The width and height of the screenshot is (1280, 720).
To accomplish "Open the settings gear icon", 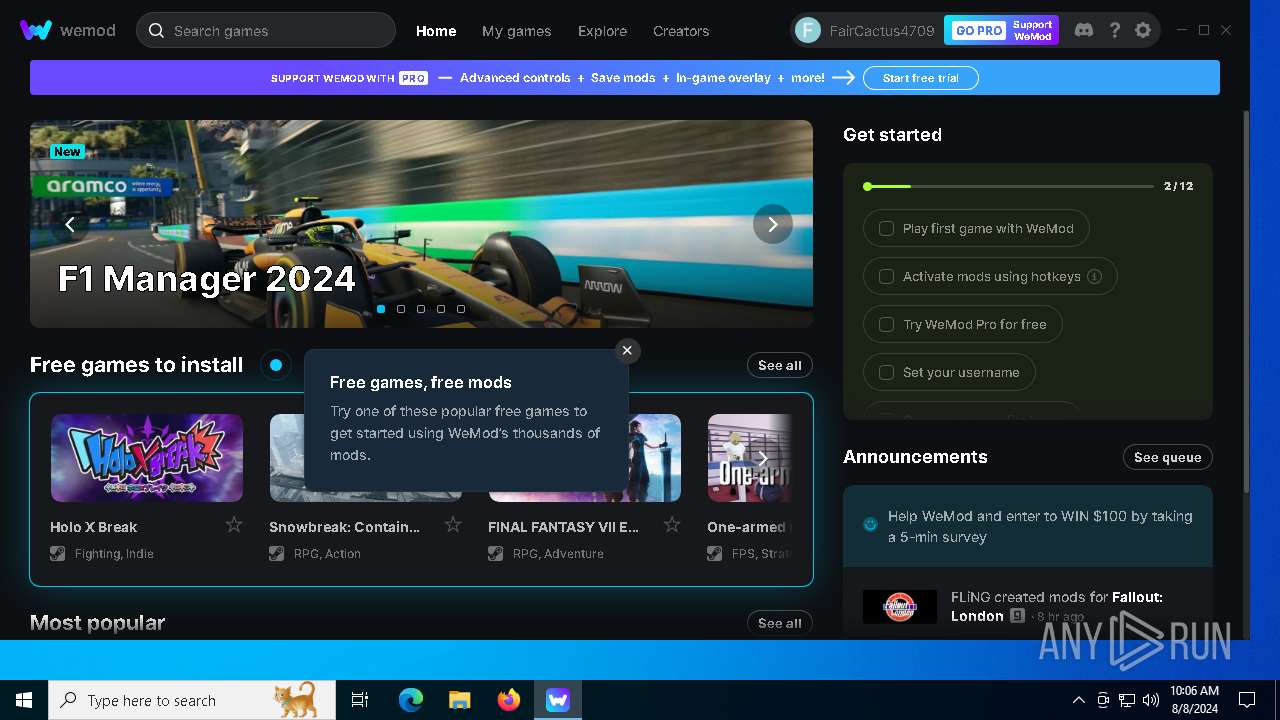I will [1143, 30].
